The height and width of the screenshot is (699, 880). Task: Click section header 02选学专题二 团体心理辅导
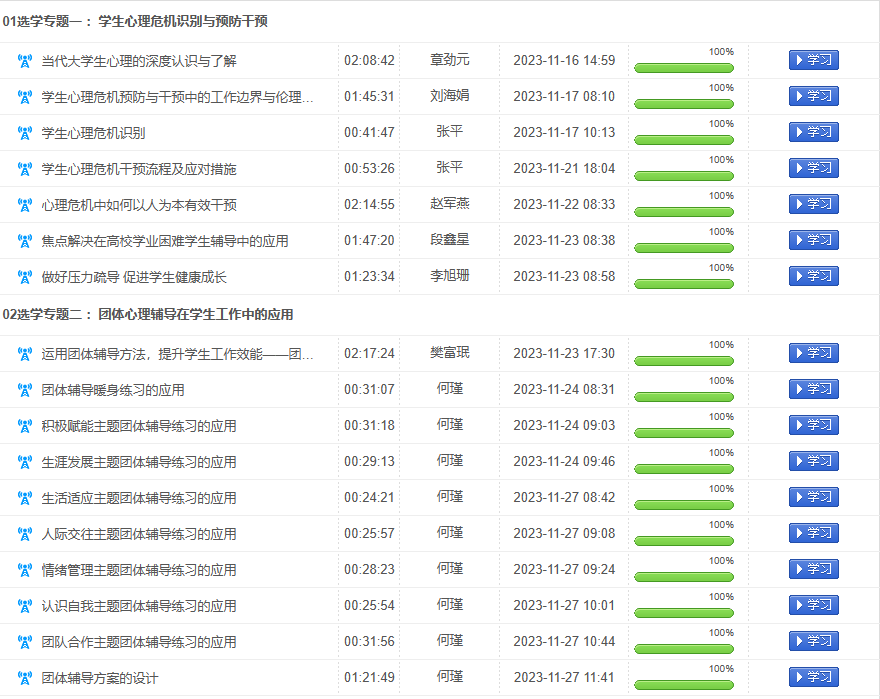tap(148, 314)
